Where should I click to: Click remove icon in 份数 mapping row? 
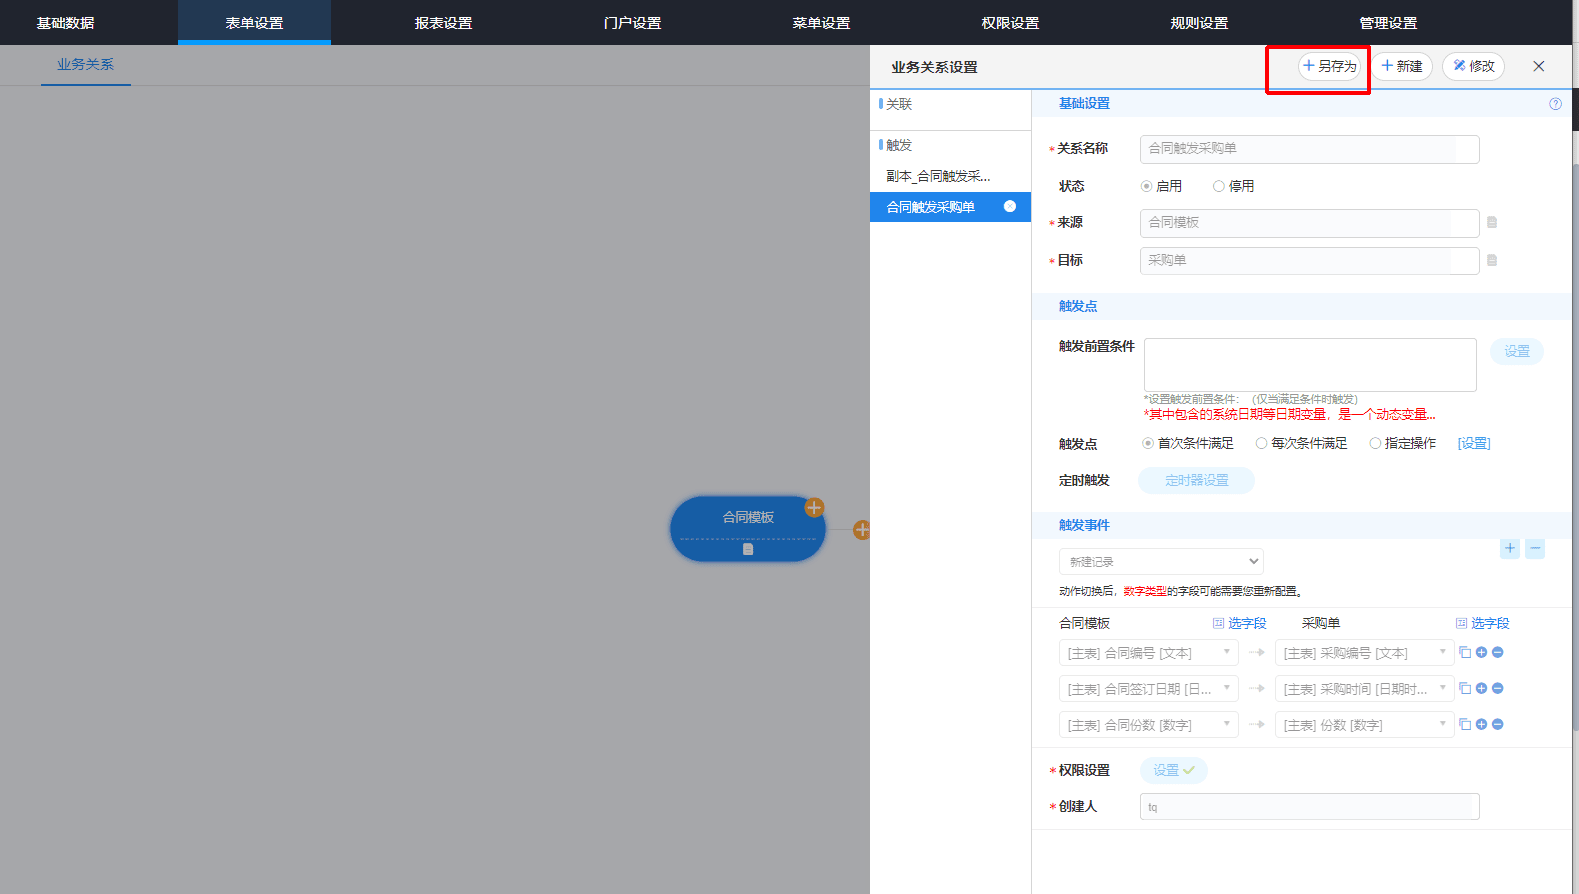coord(1497,724)
